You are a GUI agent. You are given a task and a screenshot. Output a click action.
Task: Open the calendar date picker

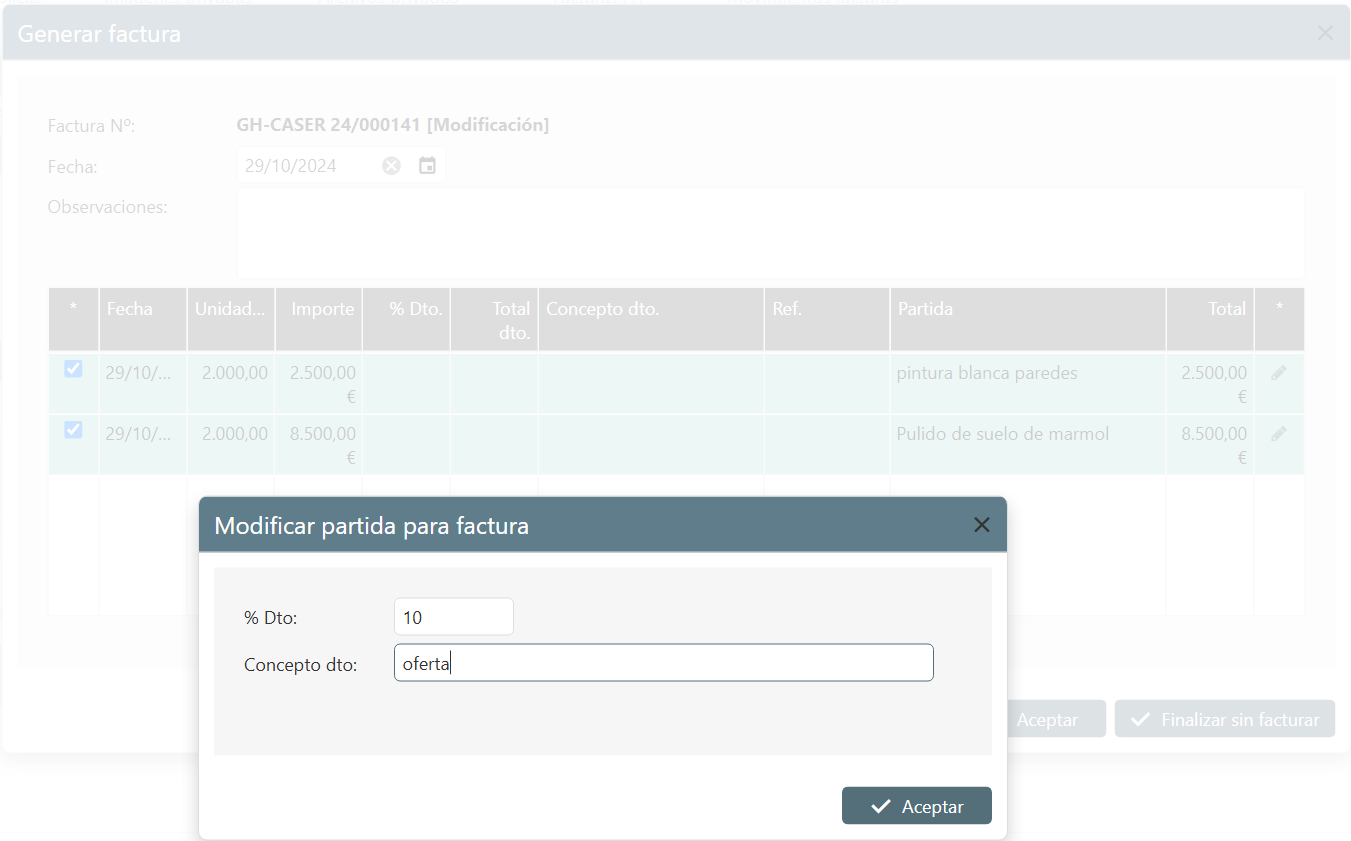(427, 166)
